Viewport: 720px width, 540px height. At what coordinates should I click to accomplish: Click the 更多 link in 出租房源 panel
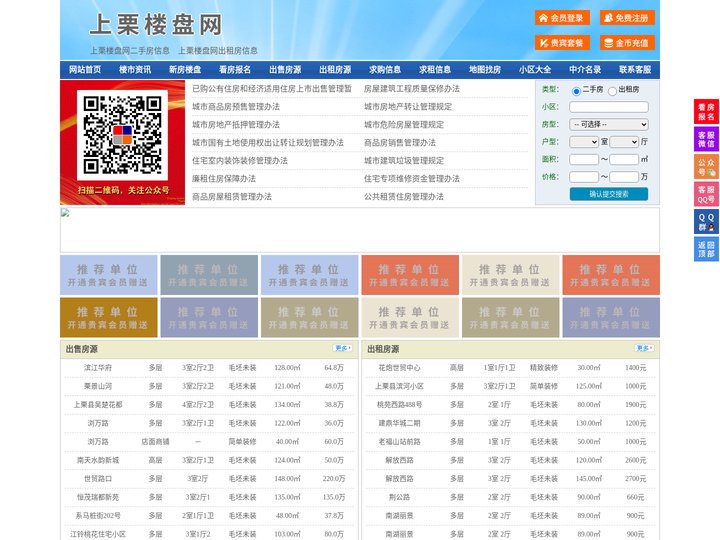[x=644, y=349]
